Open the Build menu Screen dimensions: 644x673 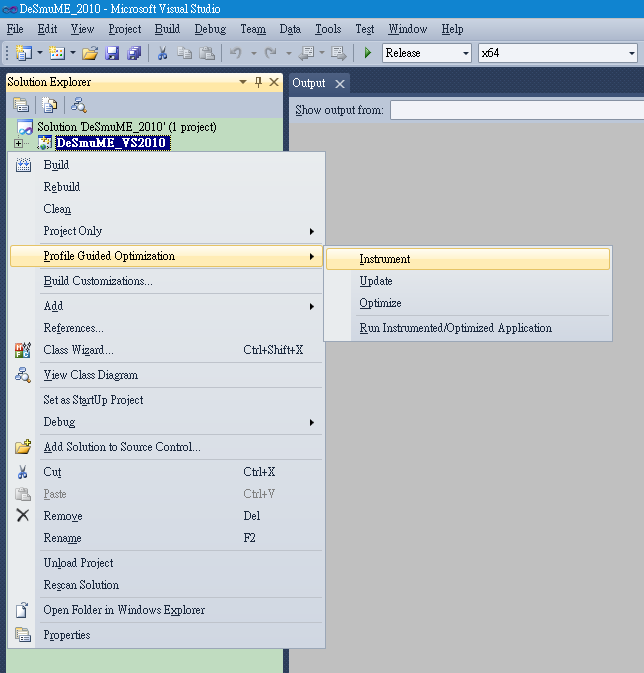coord(167,29)
